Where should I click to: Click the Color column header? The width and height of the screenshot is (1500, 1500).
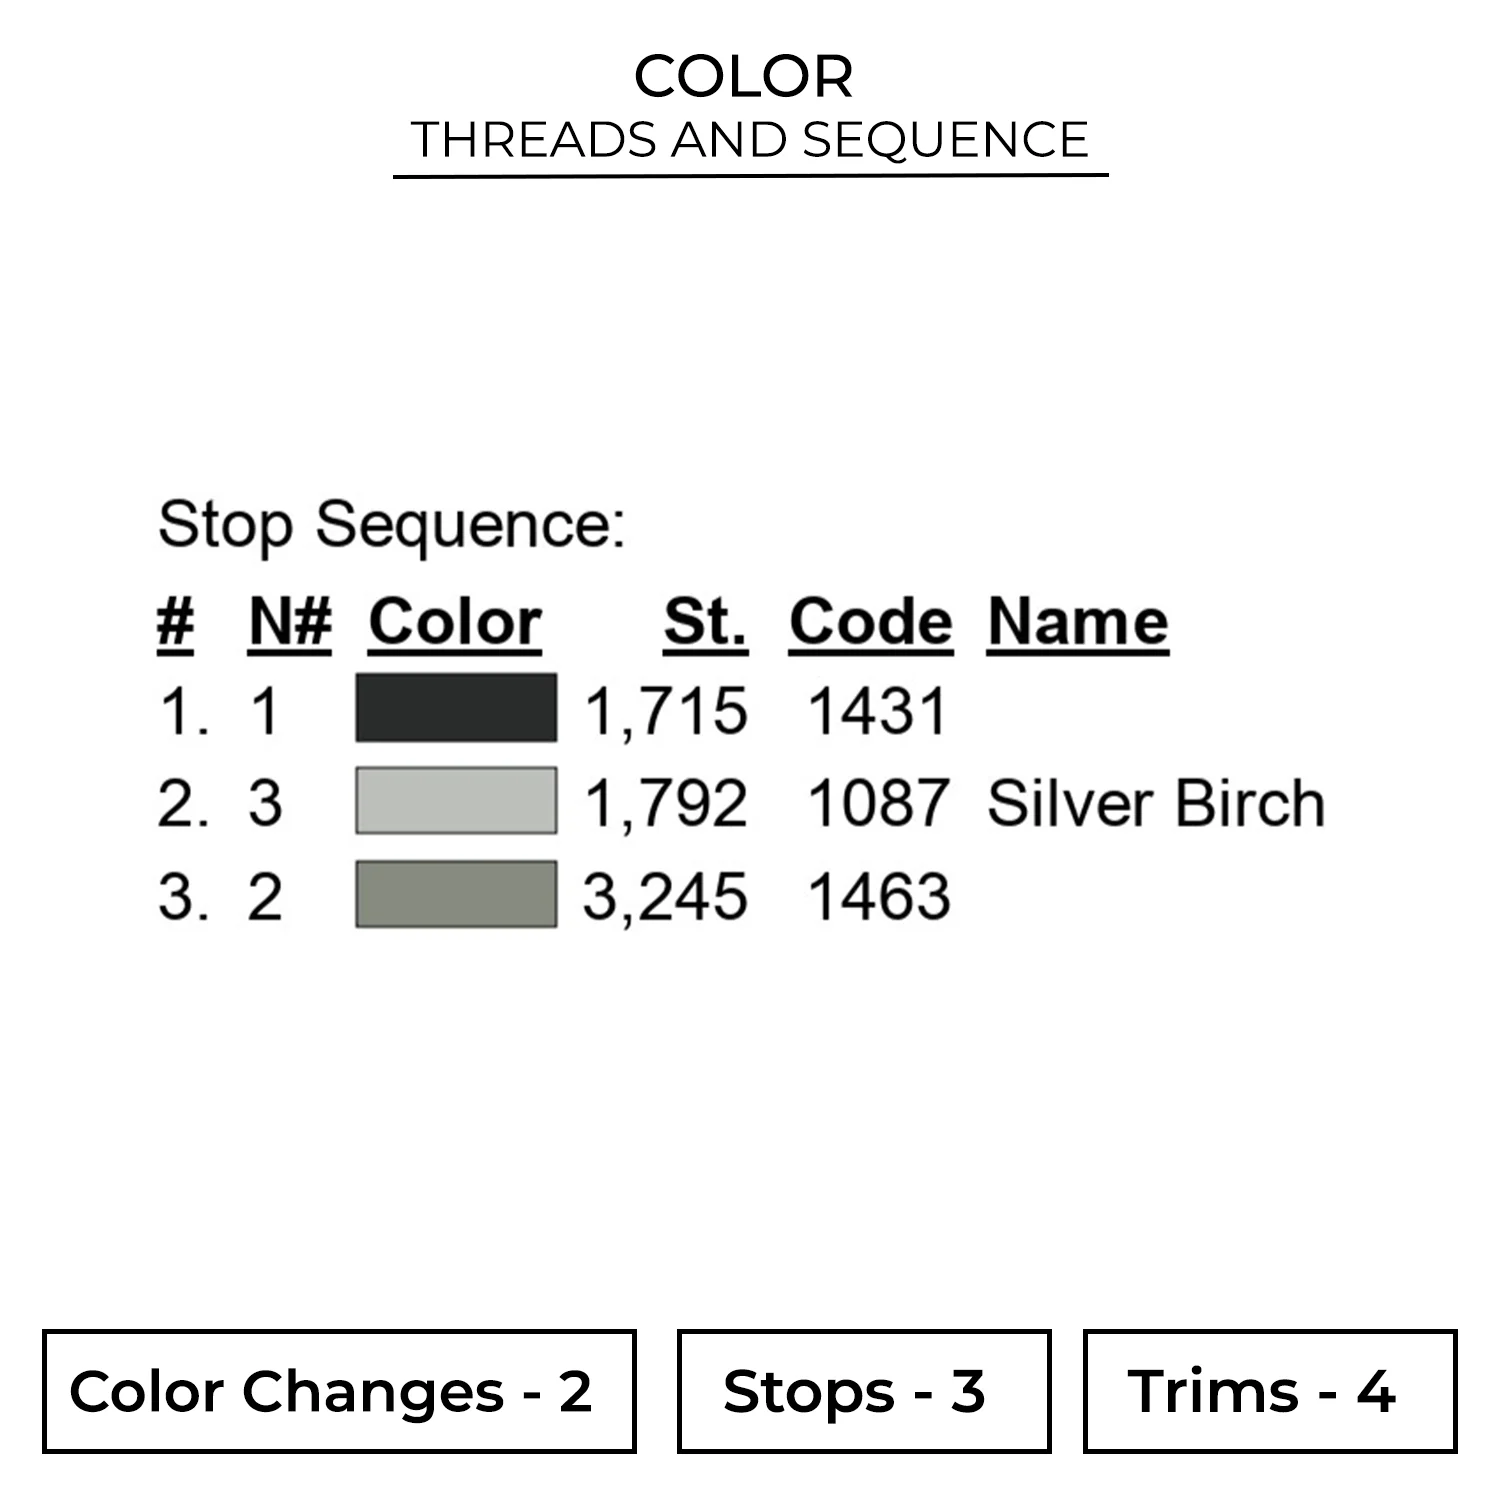[455, 622]
